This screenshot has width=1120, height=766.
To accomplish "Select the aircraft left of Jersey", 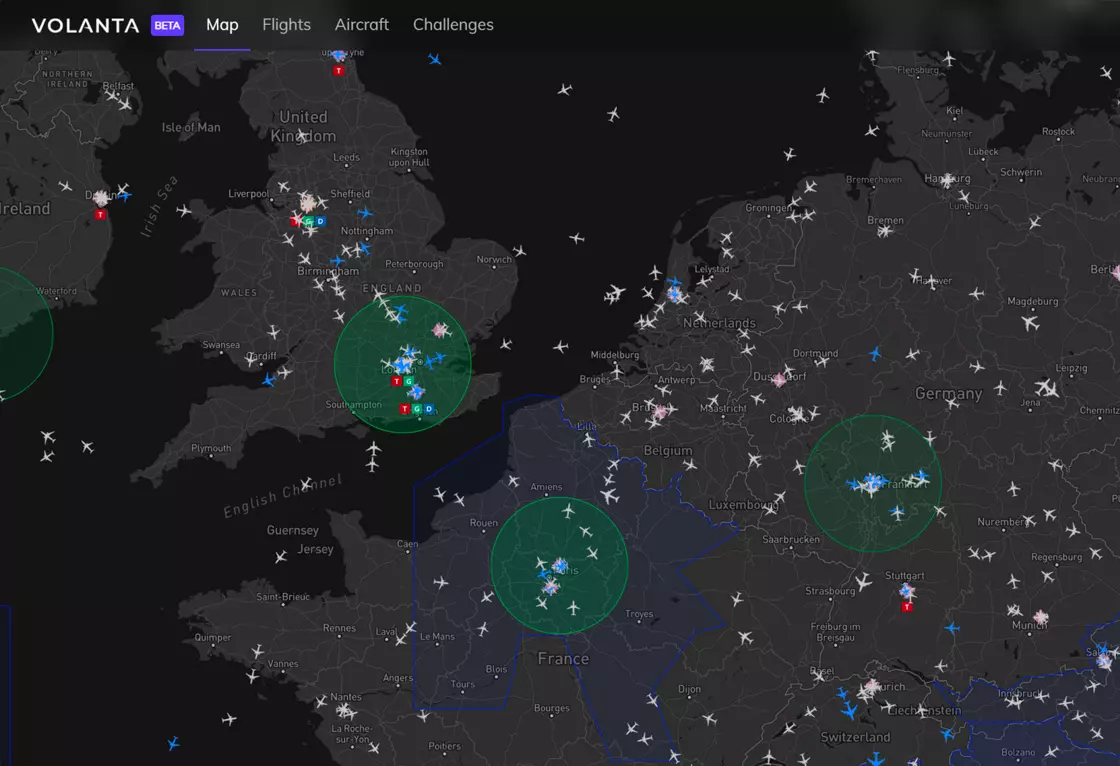I will click(x=281, y=556).
